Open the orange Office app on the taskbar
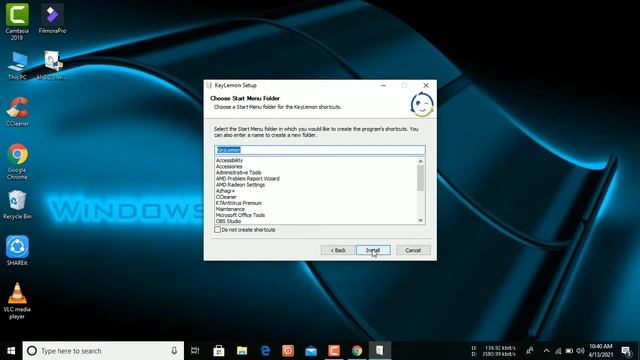This screenshot has height=360, width=640. (x=288, y=351)
